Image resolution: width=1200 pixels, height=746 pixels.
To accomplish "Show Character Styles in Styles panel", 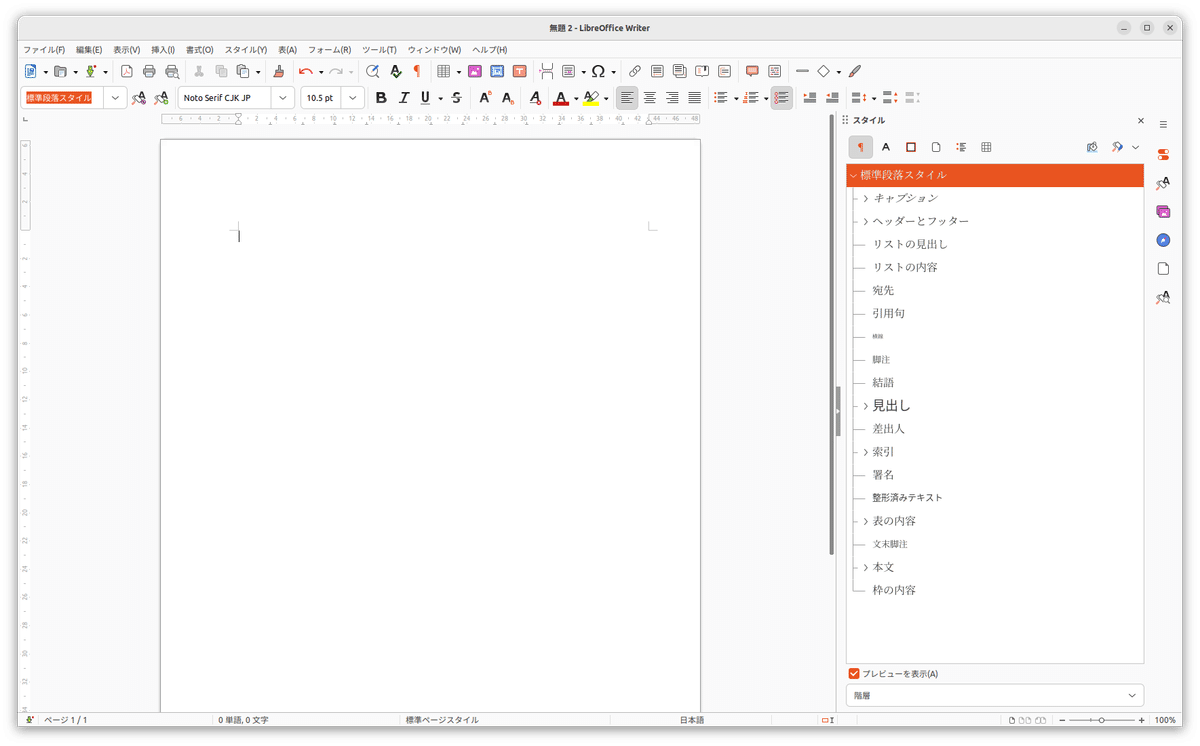I will point(885,147).
